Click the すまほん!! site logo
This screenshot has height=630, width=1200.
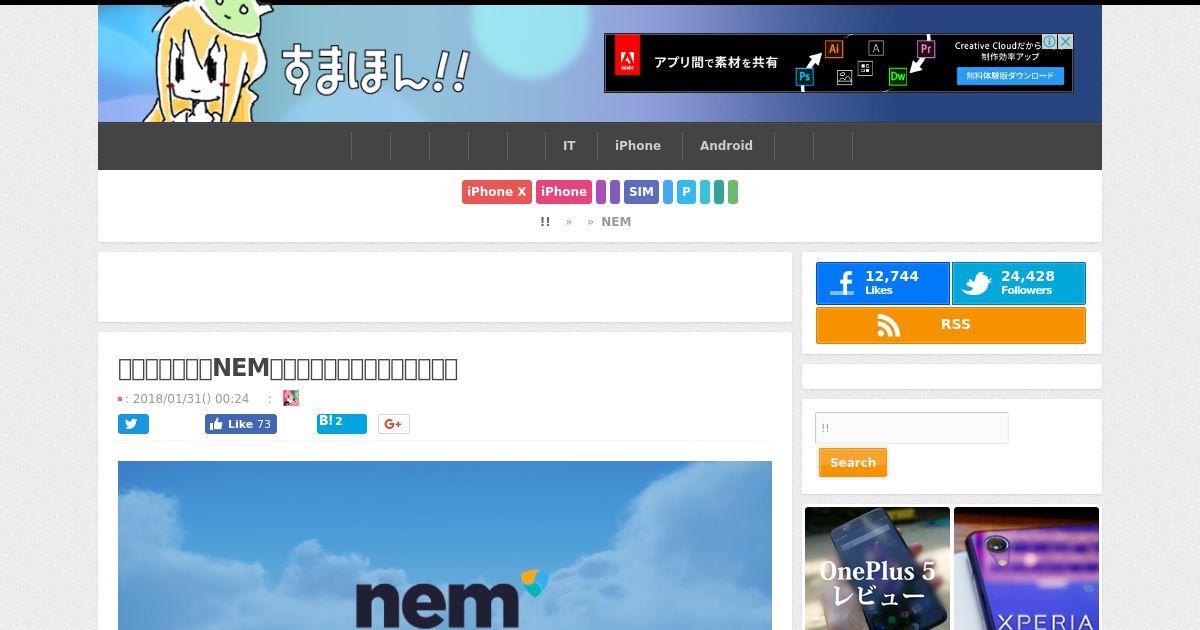click(x=375, y=68)
